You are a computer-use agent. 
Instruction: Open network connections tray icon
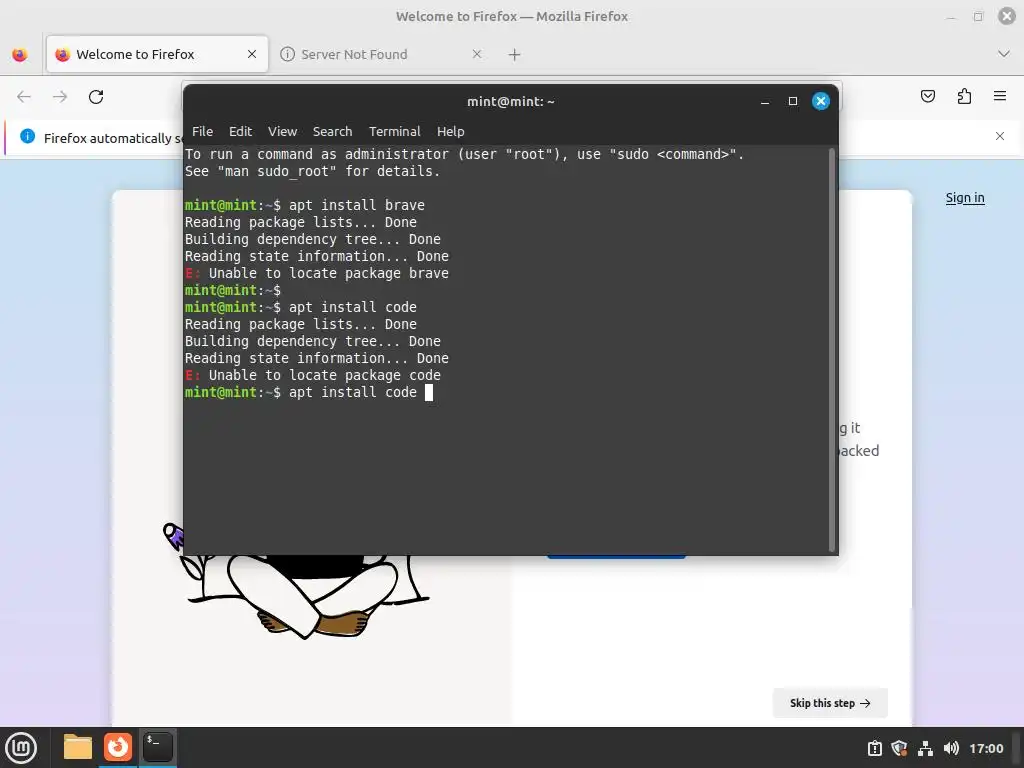pos(925,748)
